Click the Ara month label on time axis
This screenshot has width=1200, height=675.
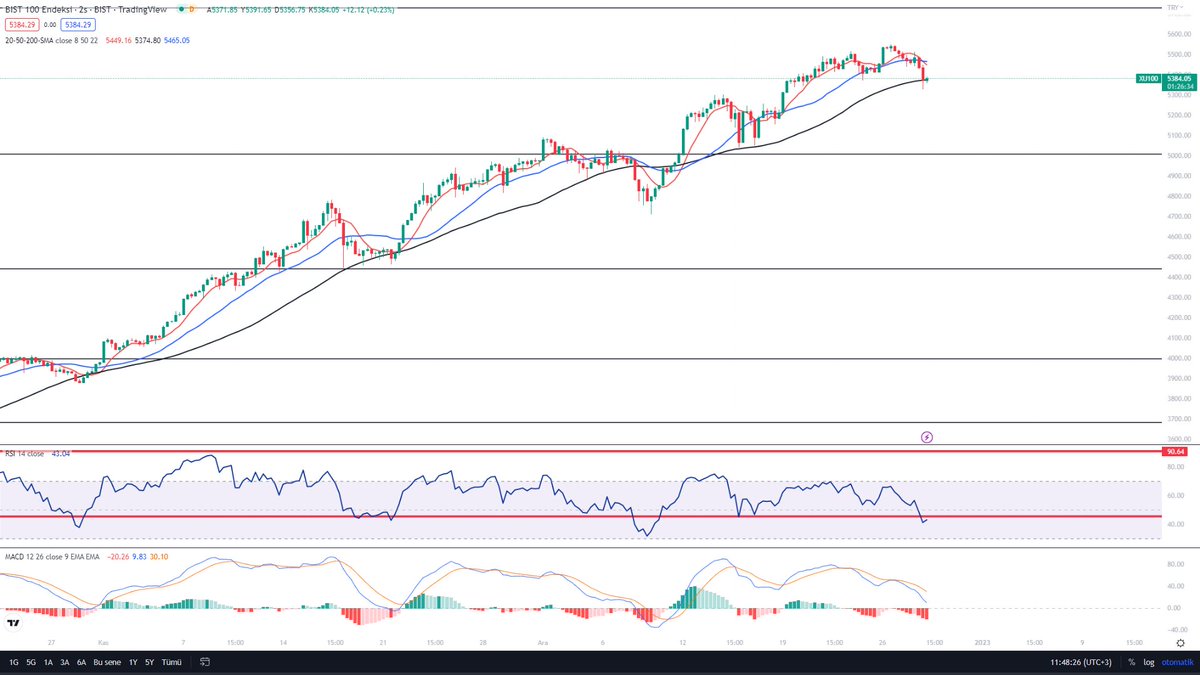544,642
